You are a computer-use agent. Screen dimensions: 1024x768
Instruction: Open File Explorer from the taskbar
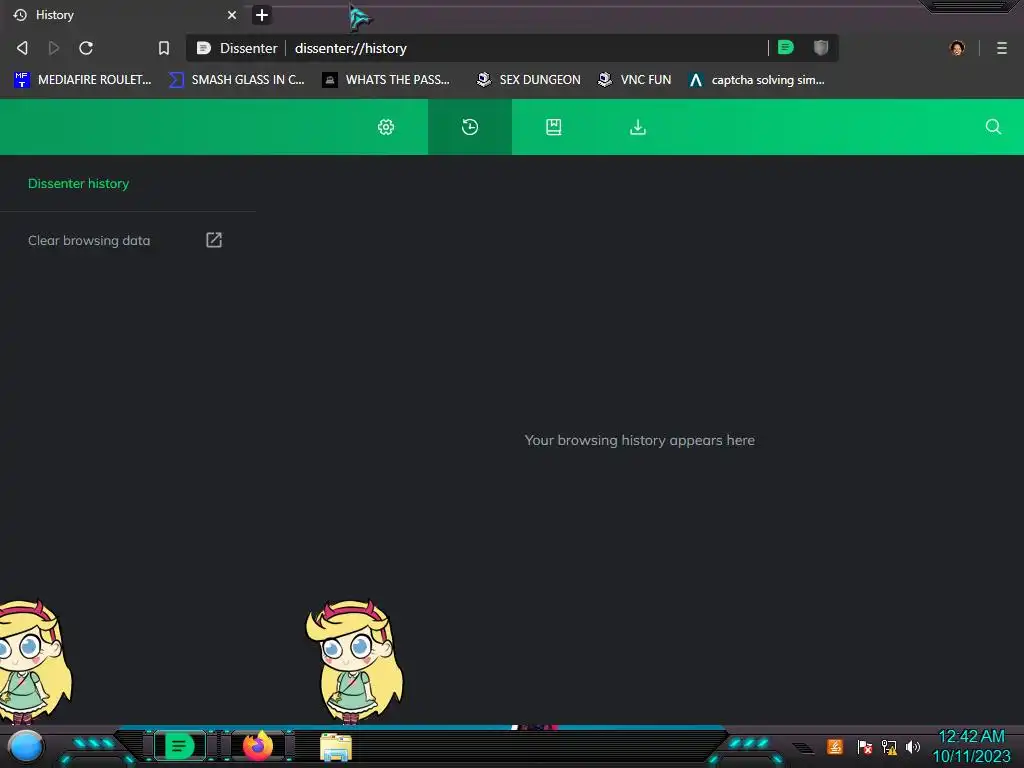[x=336, y=747]
